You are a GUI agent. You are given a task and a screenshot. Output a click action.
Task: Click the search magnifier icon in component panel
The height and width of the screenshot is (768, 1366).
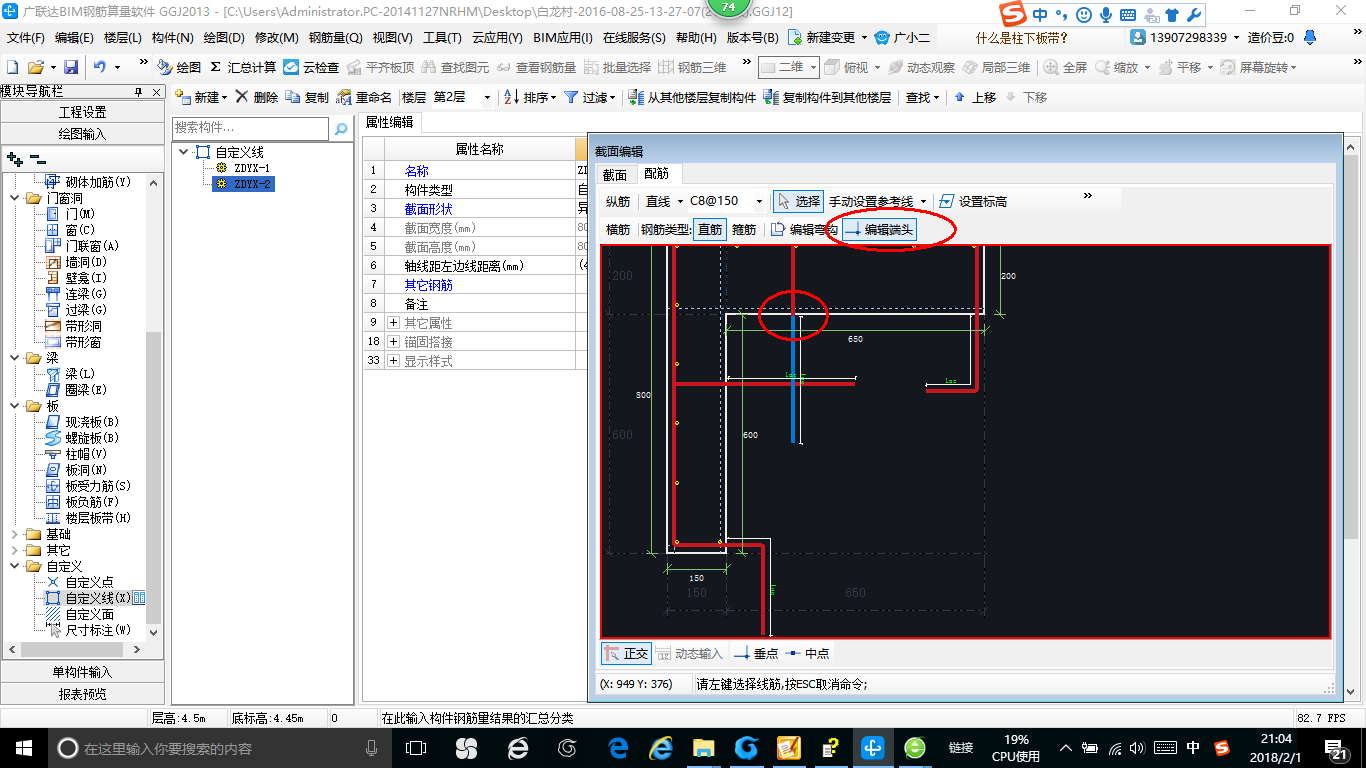[341, 128]
